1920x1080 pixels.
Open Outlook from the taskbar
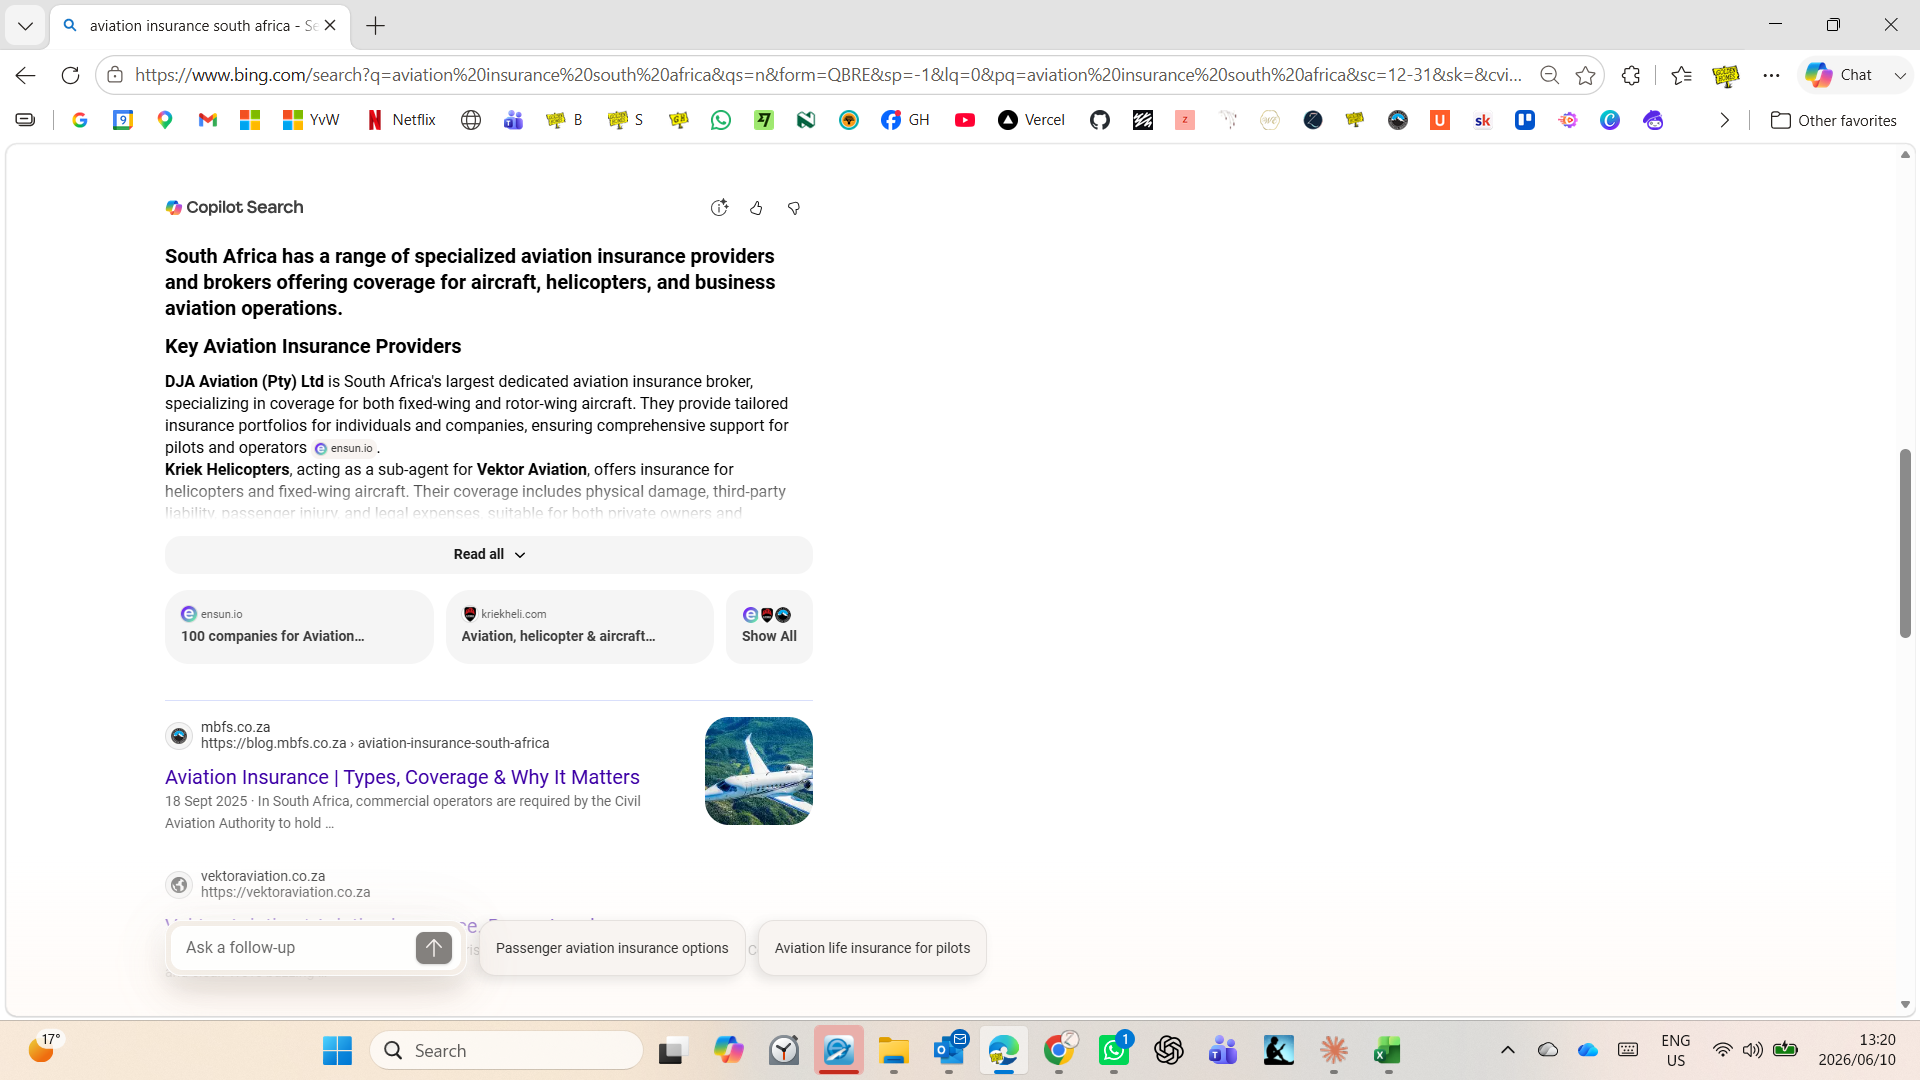[949, 1050]
